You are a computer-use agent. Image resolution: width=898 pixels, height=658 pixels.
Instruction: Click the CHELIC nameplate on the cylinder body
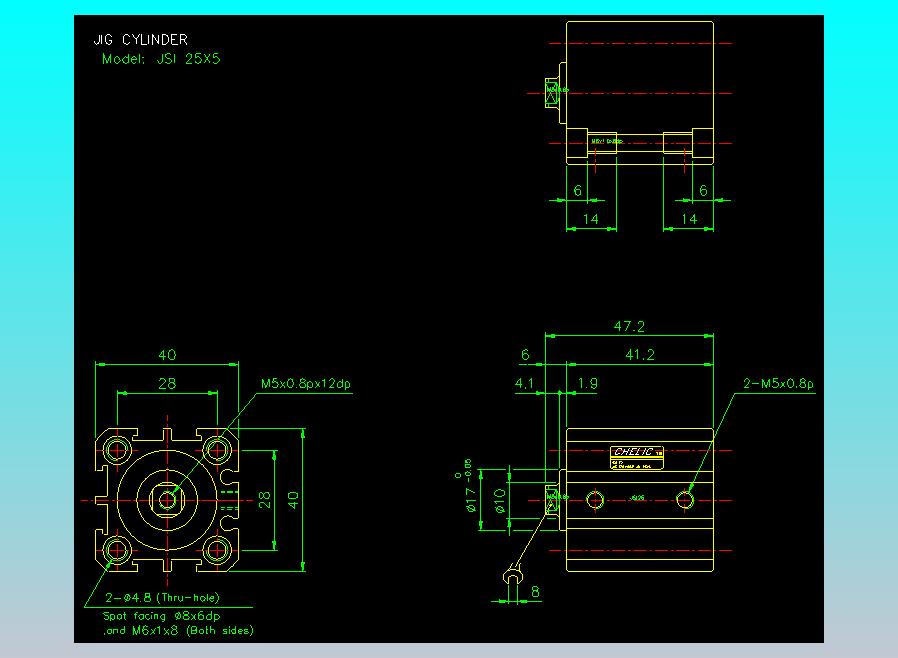pyautogui.click(x=636, y=458)
